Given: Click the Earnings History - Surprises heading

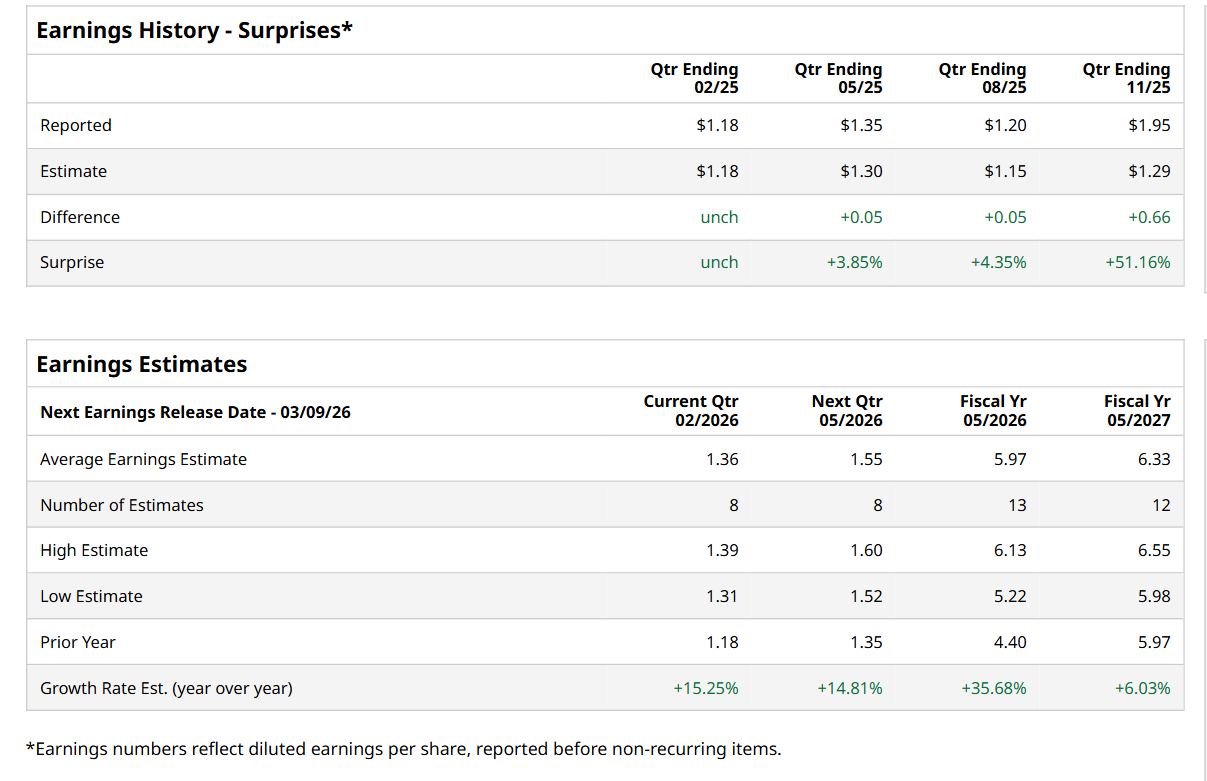Looking at the screenshot, I should 194,31.
